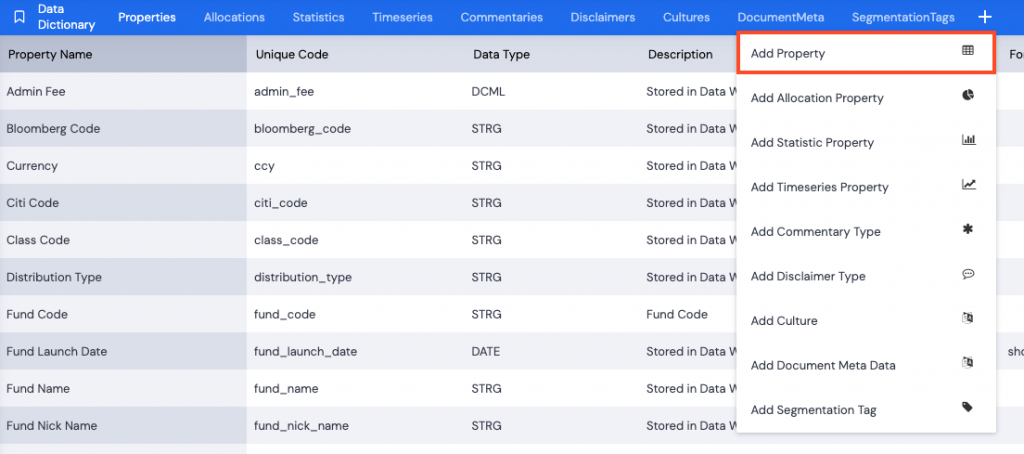The height and width of the screenshot is (454, 1024).
Task: Open the Statistics tab
Action: click(x=319, y=18)
